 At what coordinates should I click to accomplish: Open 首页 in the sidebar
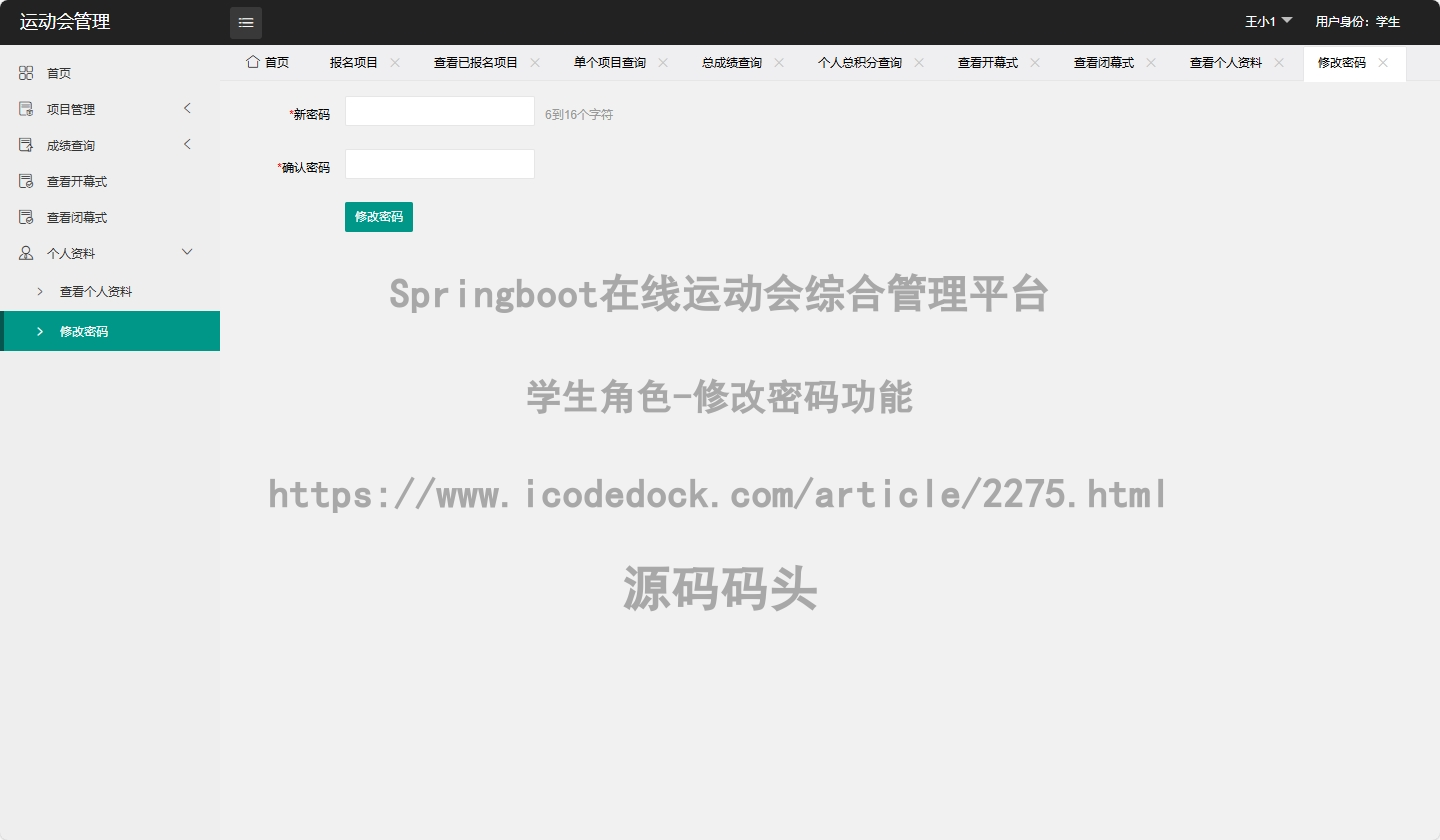110,73
